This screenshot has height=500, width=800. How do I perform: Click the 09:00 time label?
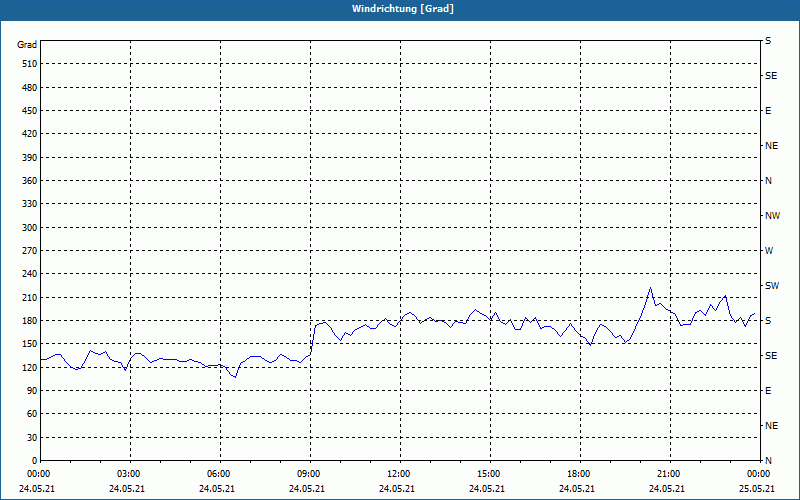point(310,474)
